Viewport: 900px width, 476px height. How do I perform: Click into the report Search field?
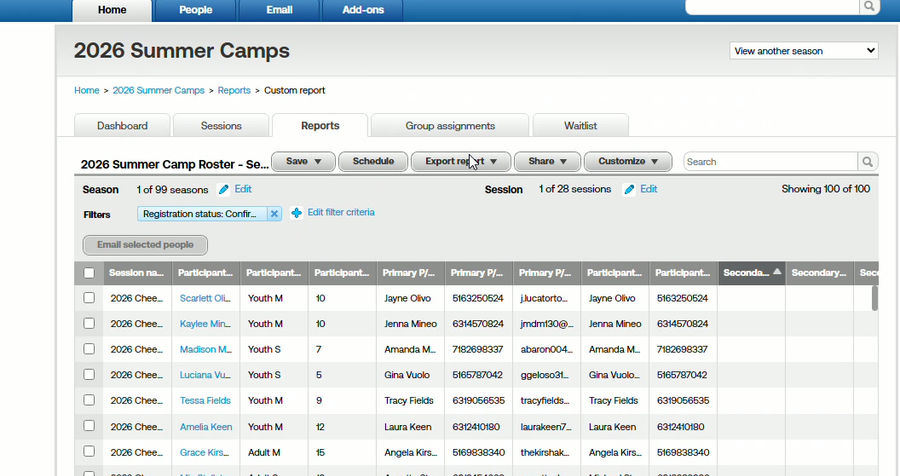(770, 162)
